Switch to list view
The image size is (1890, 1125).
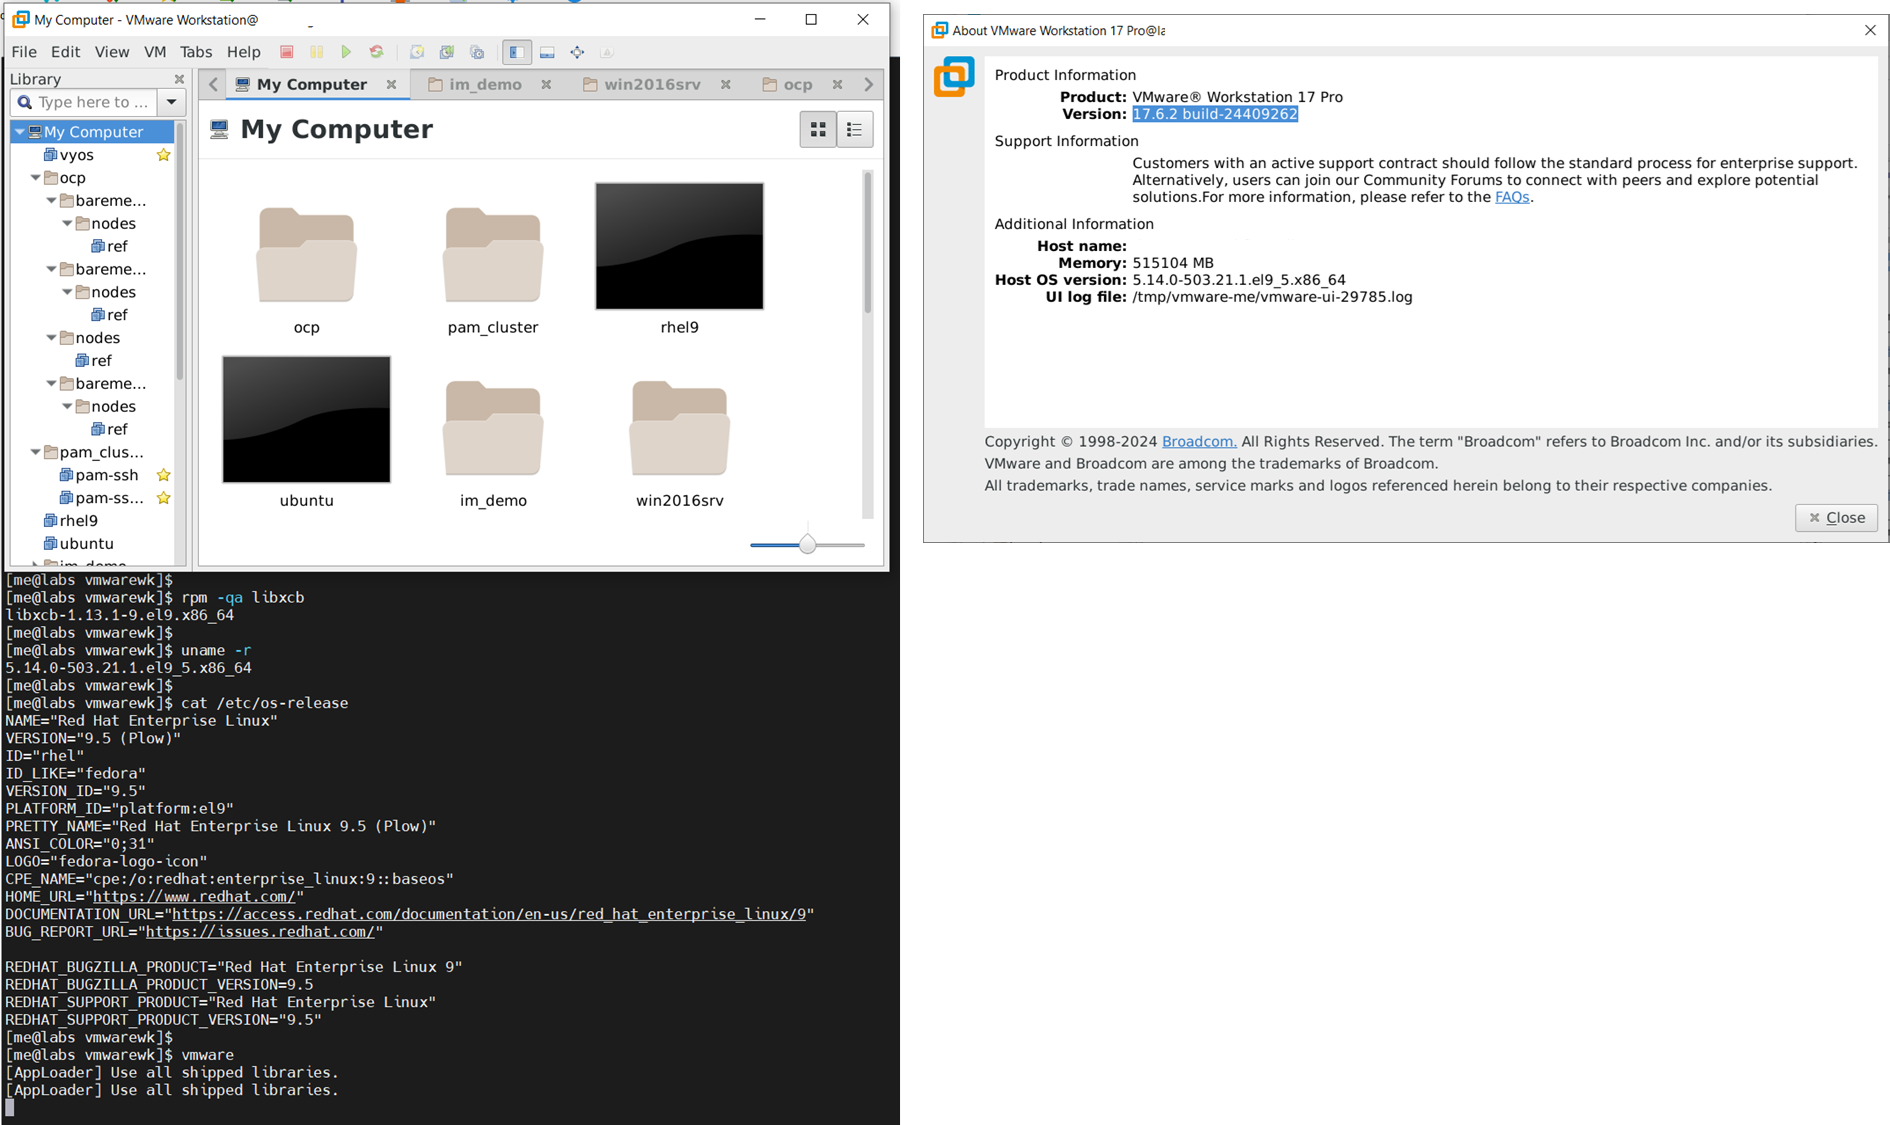point(855,129)
